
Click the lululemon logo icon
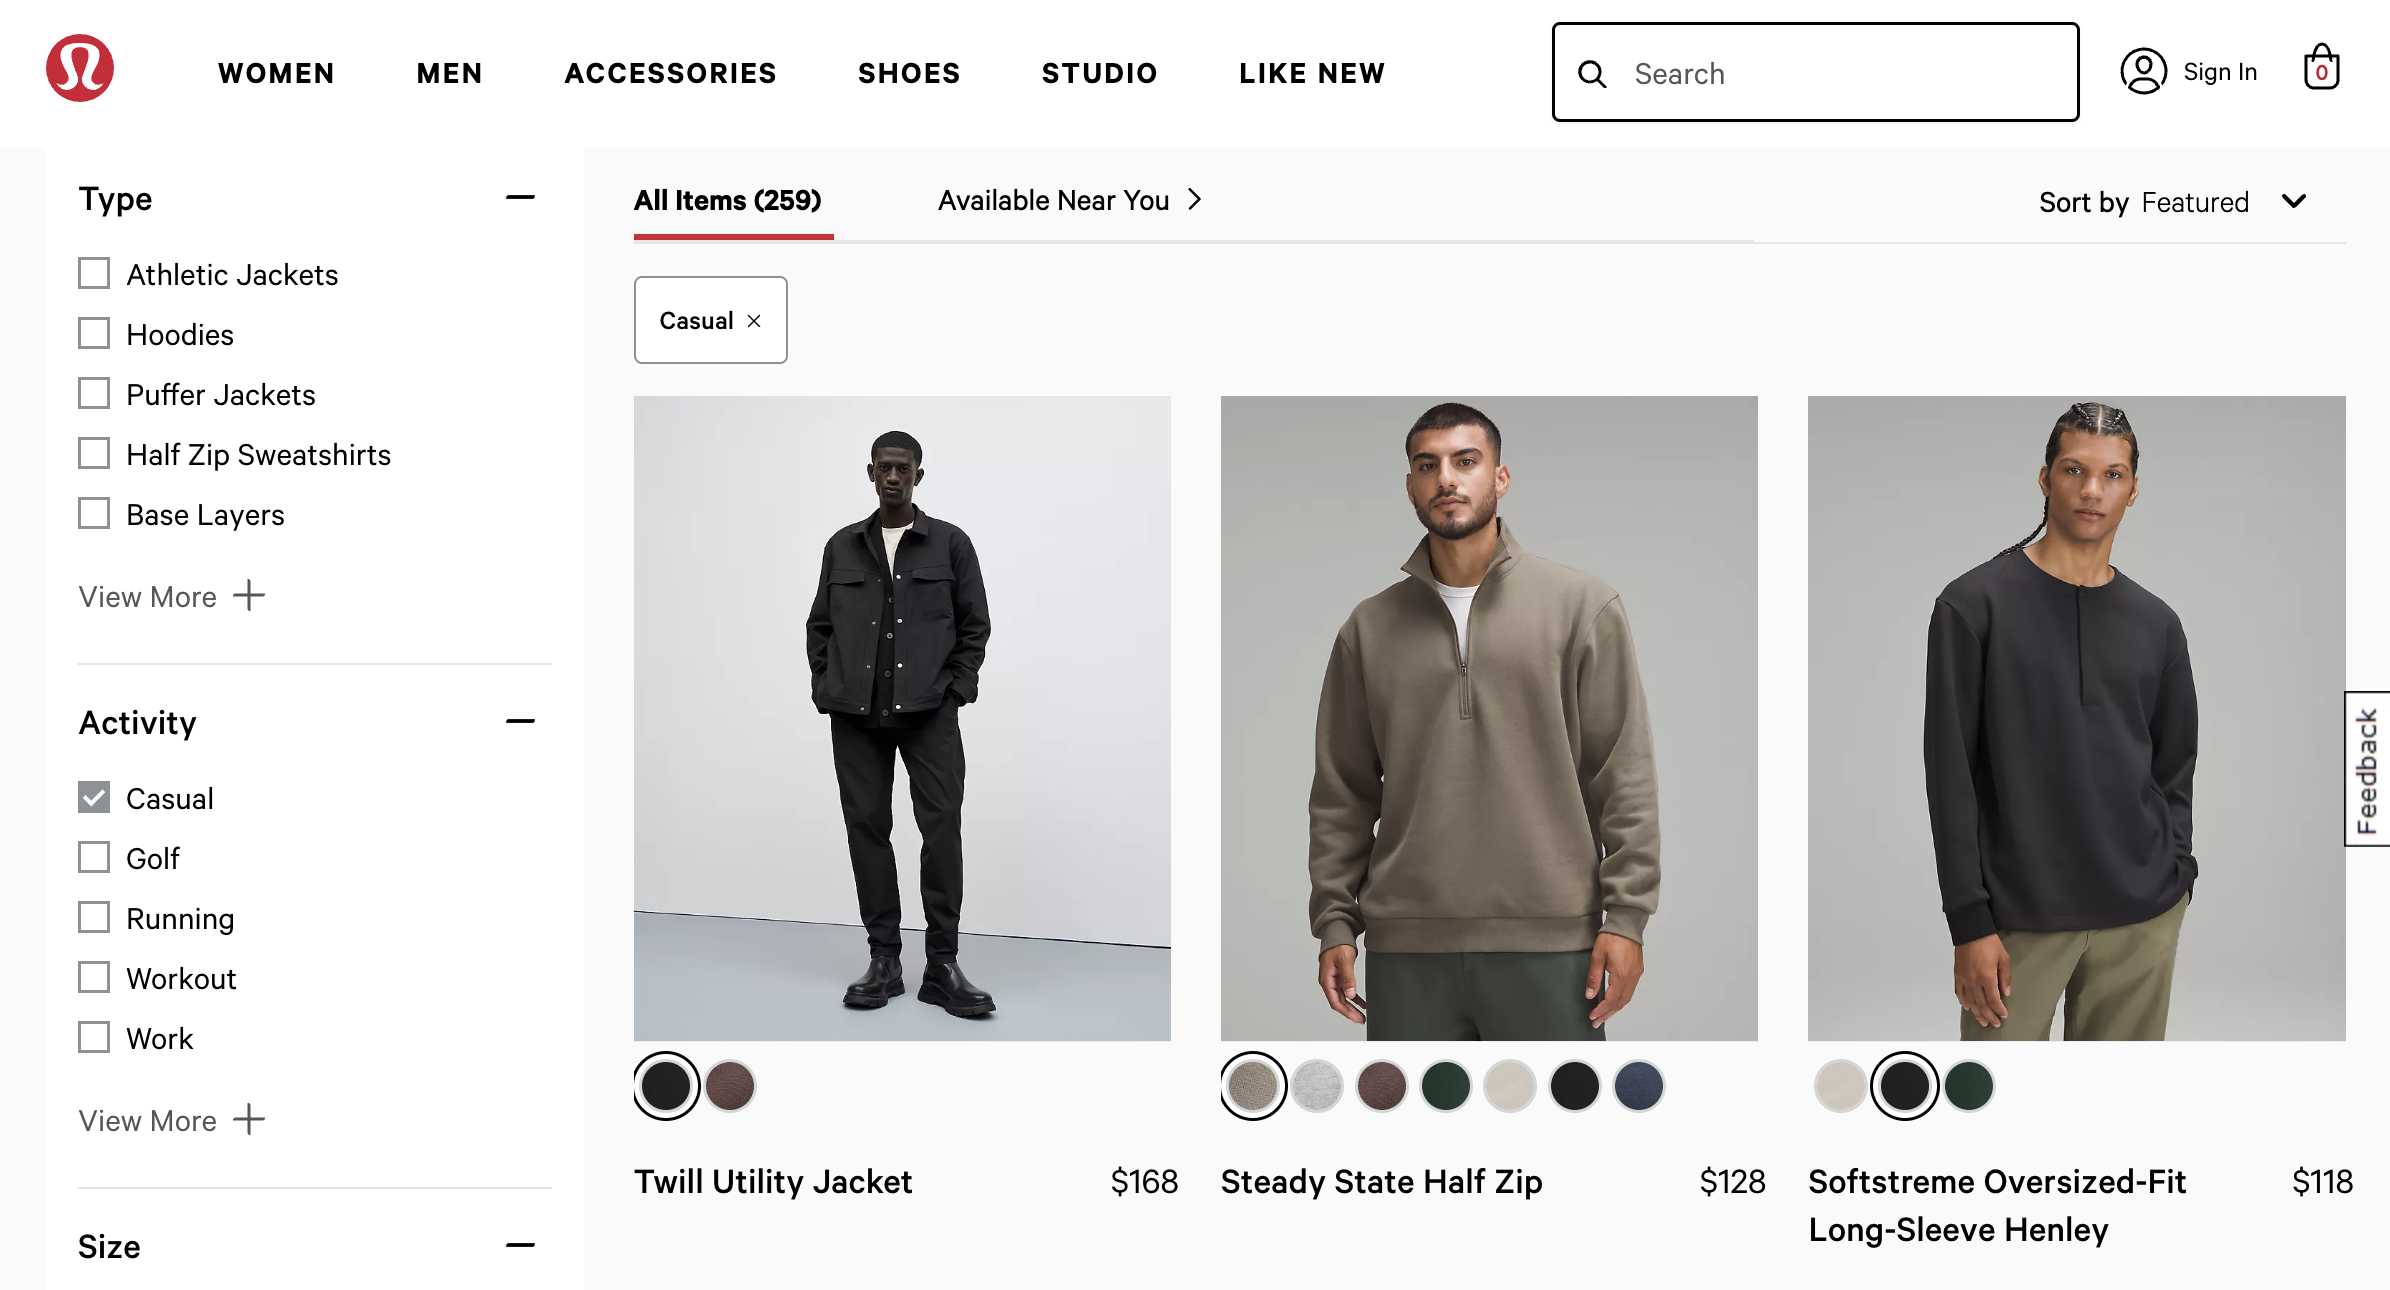click(x=83, y=70)
